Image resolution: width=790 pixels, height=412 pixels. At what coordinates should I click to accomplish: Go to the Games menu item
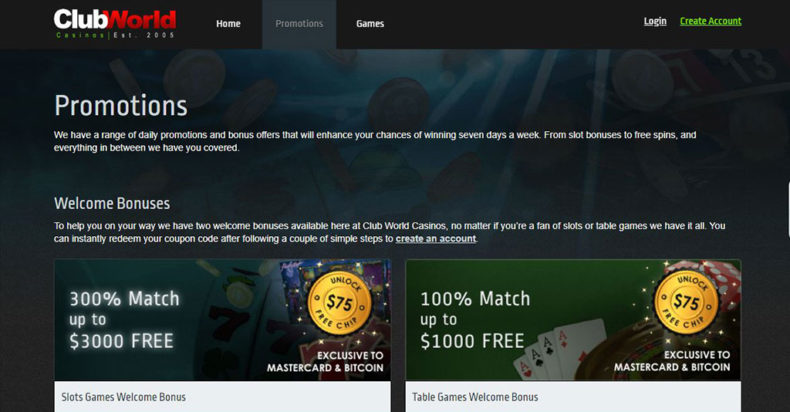370,24
